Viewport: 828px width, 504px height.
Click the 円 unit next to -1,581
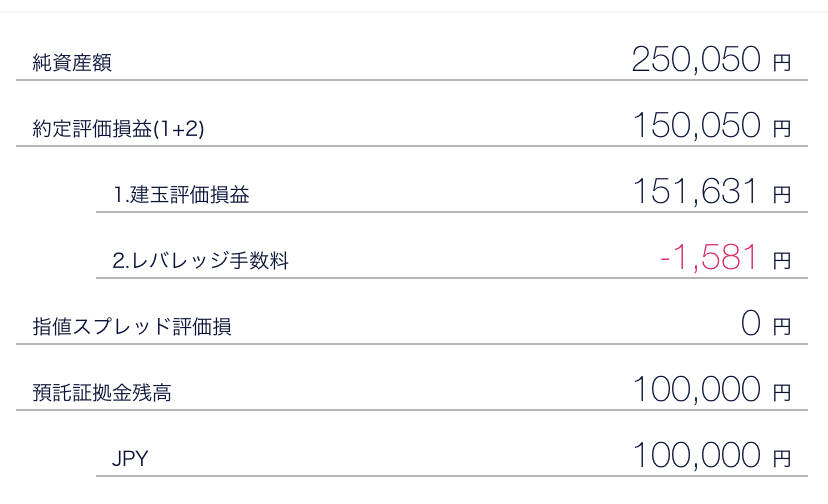782,261
